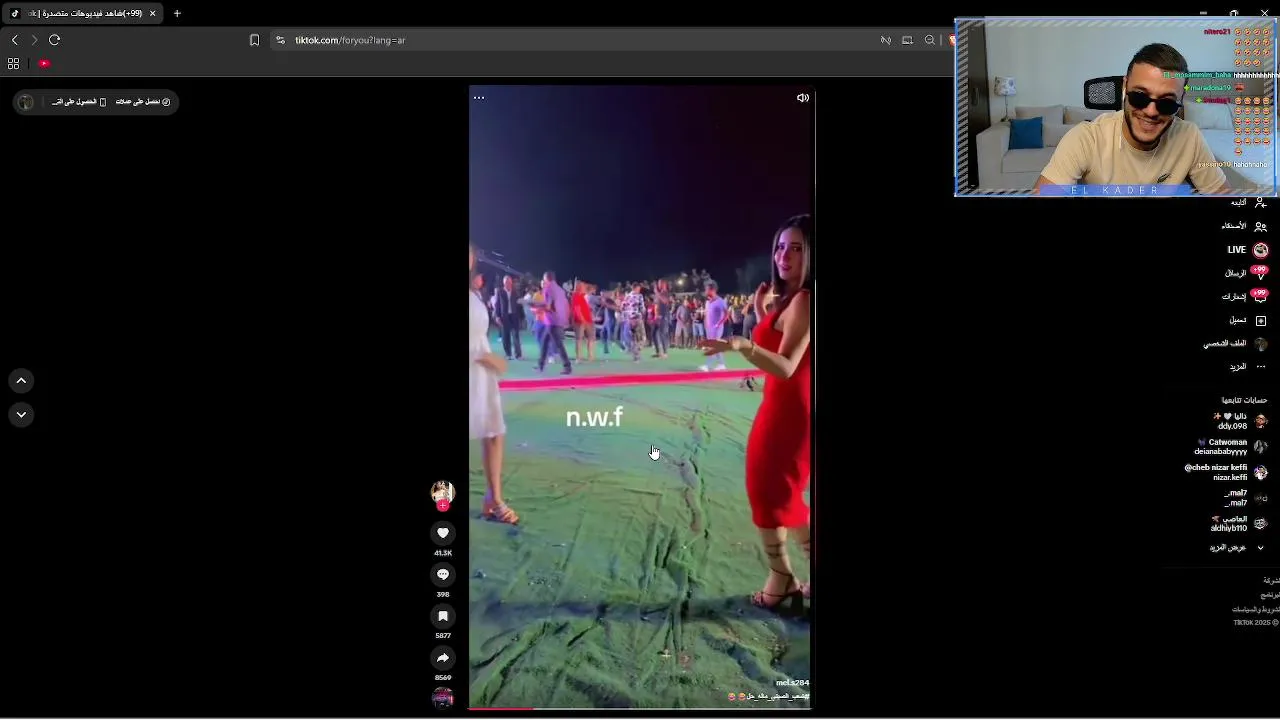Open followed account nizar.keffi
This screenshot has width=1280, height=720.
point(1226,473)
